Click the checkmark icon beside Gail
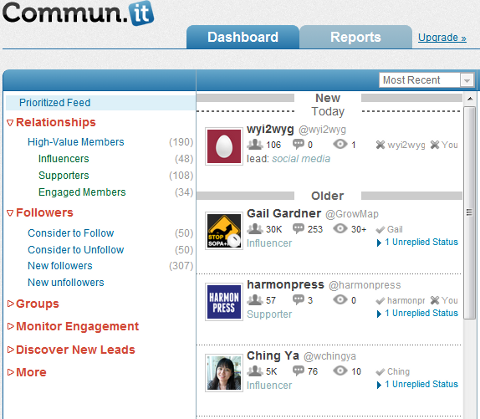The image size is (480, 419). pos(380,230)
